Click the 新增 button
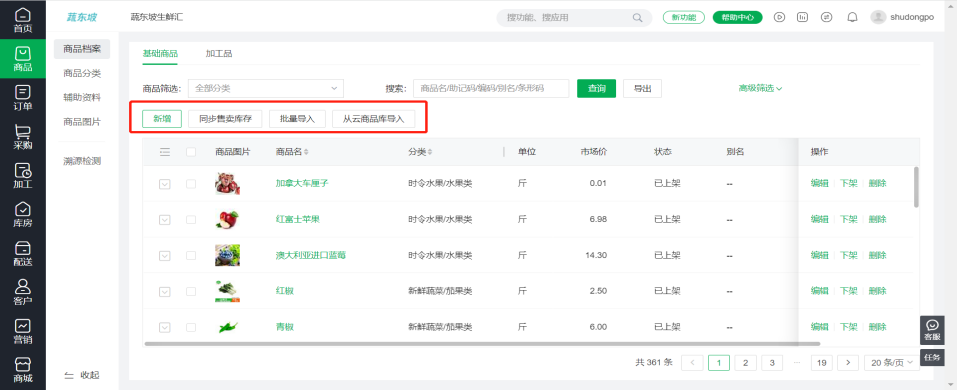 [162, 118]
